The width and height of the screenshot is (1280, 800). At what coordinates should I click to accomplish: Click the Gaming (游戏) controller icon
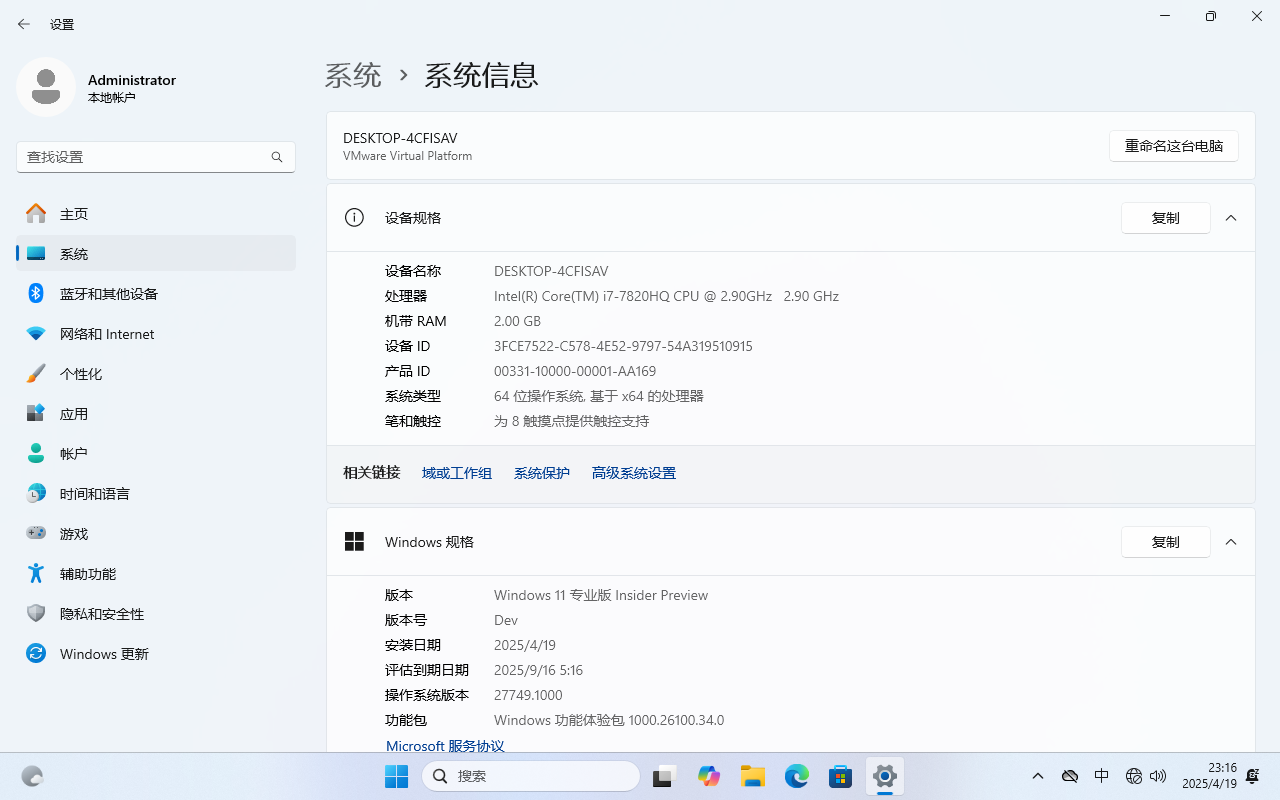pyautogui.click(x=36, y=534)
